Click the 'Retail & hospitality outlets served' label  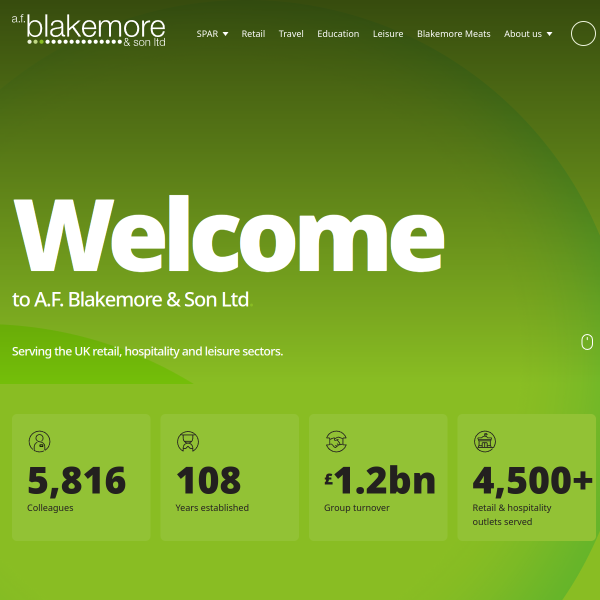point(512,515)
